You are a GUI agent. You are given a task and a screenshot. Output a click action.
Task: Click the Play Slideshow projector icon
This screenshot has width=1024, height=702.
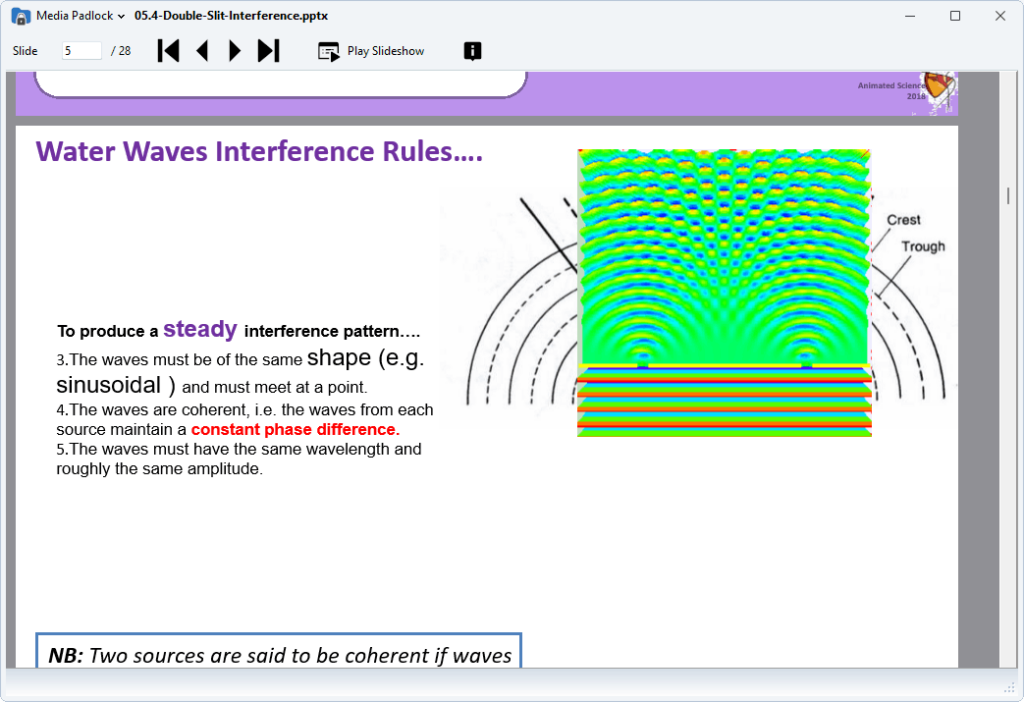point(328,50)
